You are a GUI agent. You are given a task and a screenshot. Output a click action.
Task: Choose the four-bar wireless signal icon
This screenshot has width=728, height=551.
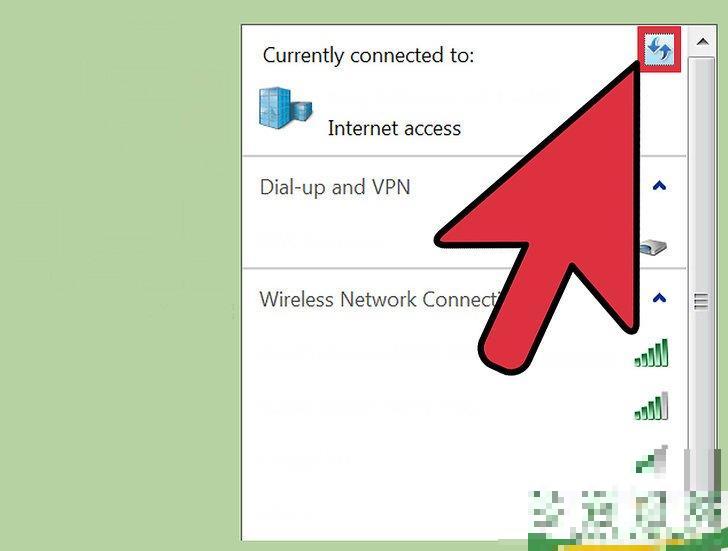point(651,406)
